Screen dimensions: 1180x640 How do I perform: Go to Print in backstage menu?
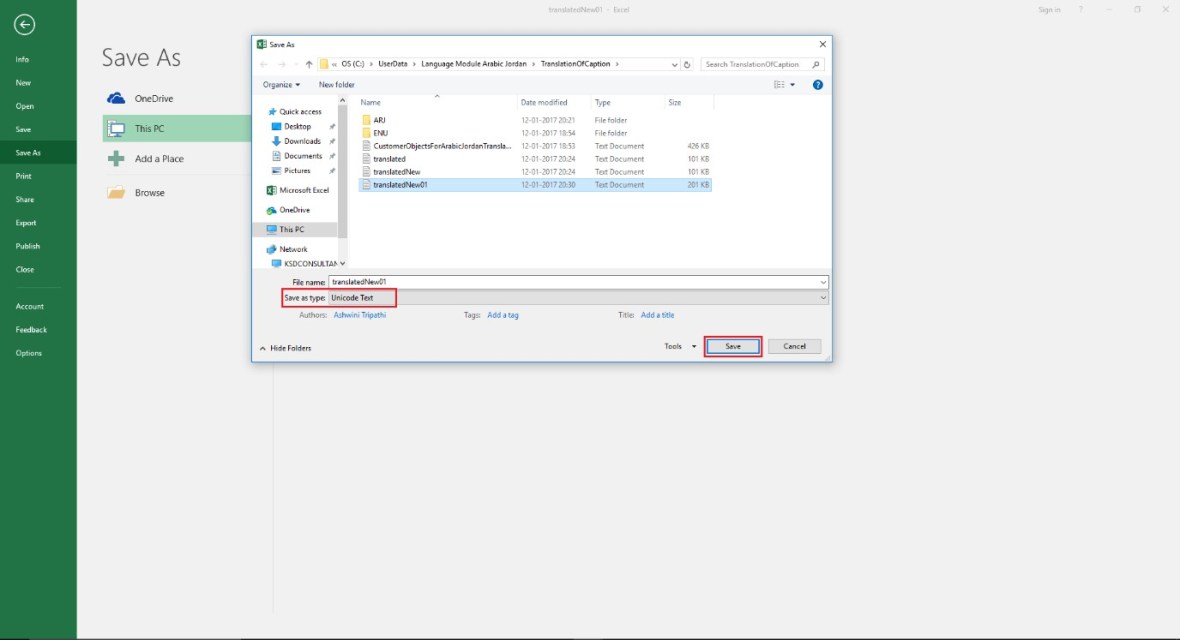click(x=23, y=176)
